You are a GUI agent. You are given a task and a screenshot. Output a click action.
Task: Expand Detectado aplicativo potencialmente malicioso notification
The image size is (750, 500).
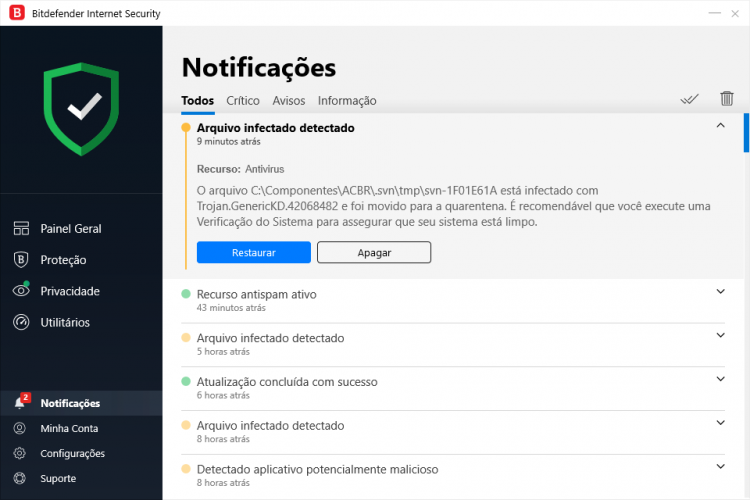click(x=720, y=467)
